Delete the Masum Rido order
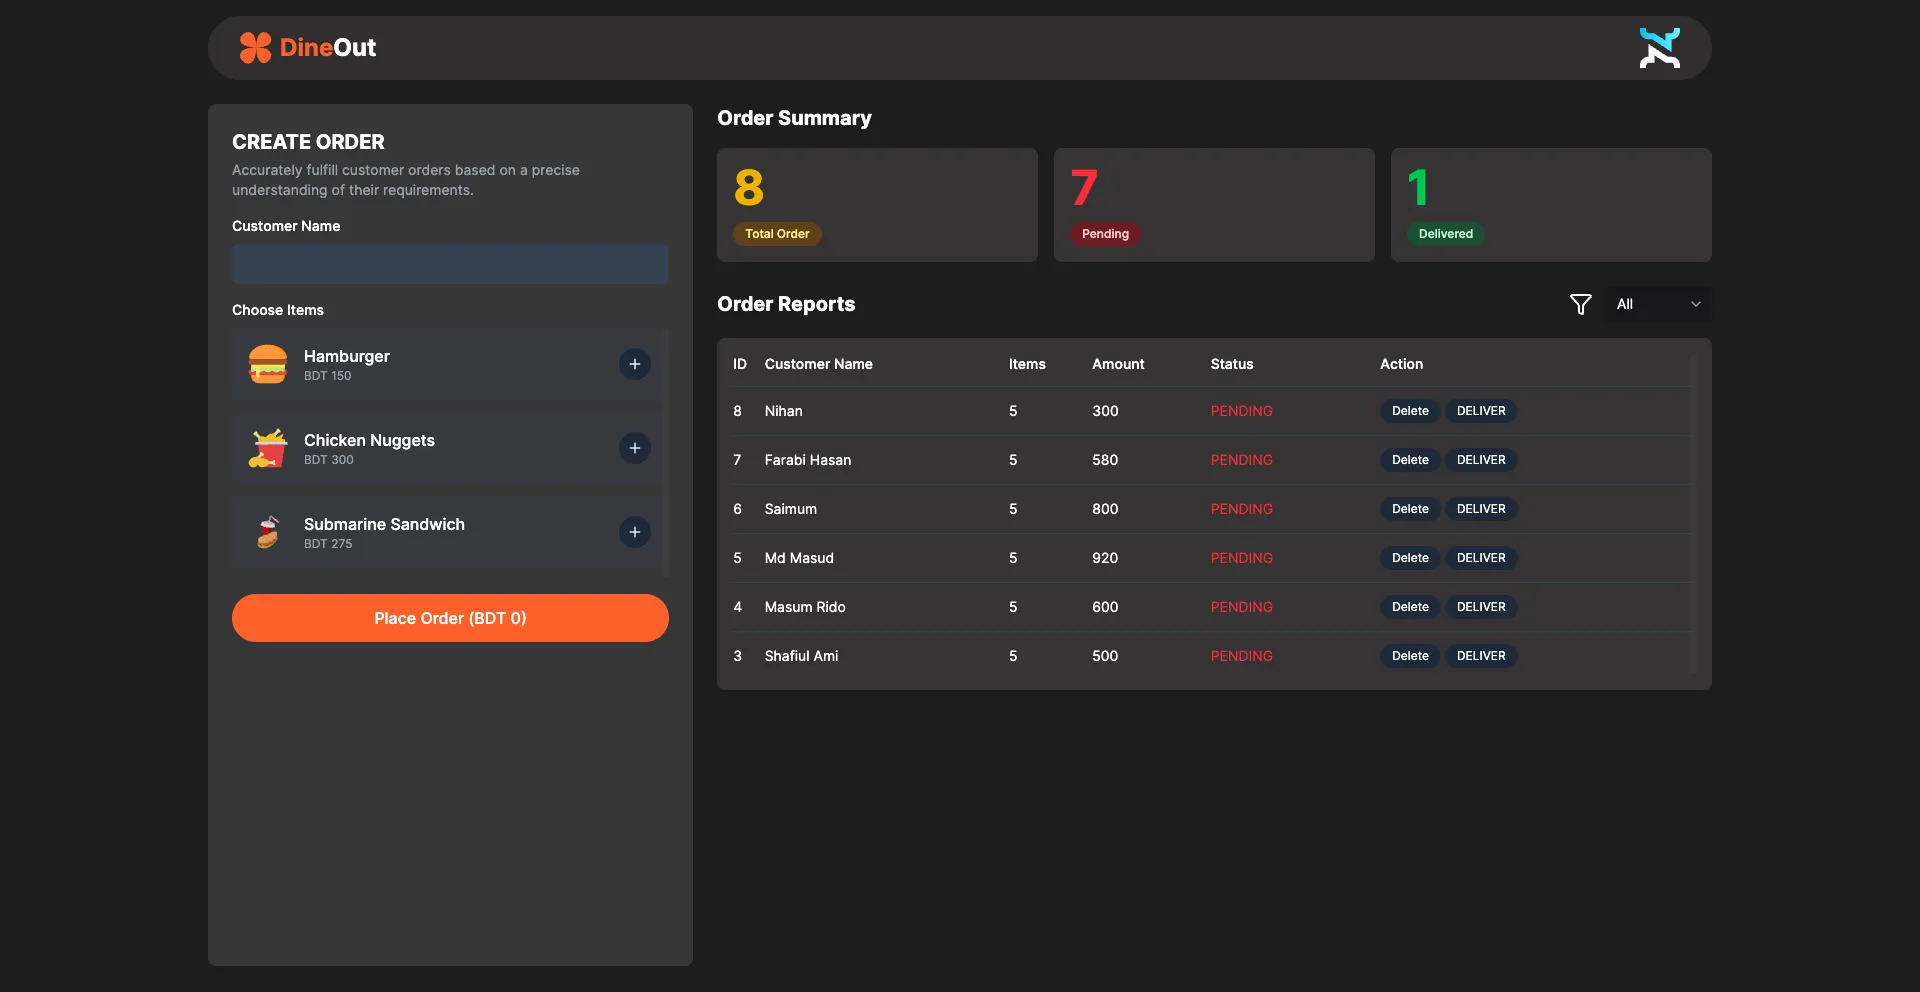The height and width of the screenshot is (992, 1920). pos(1410,607)
